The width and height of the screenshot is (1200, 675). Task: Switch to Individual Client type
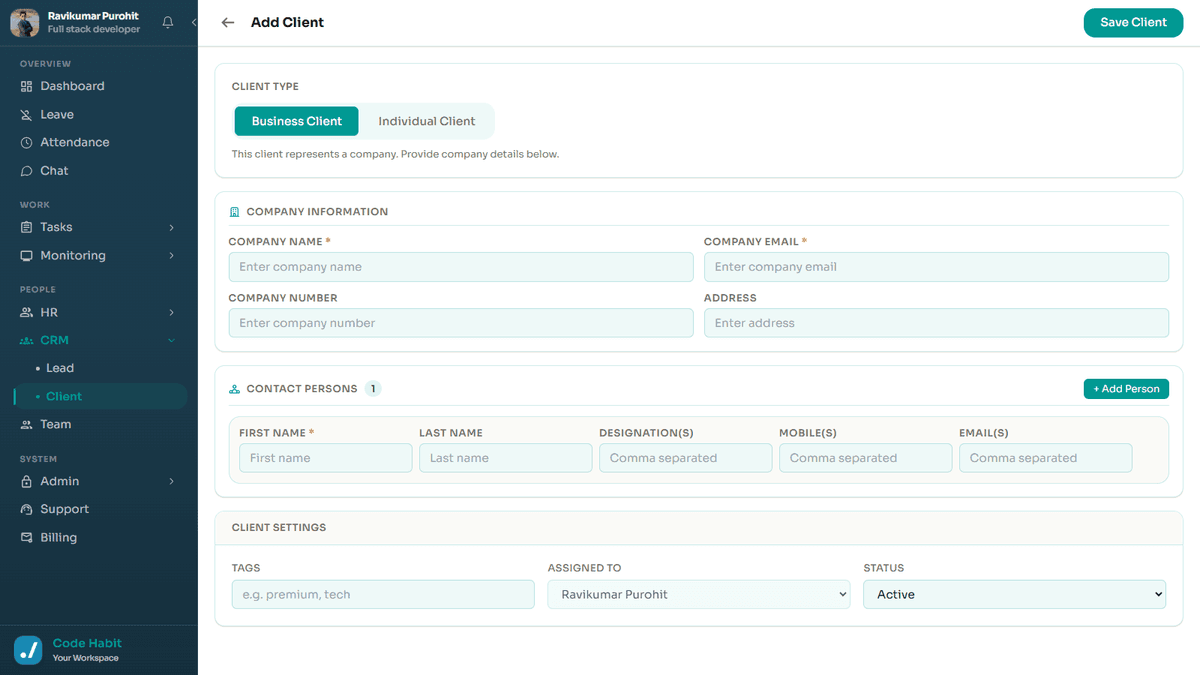427,121
